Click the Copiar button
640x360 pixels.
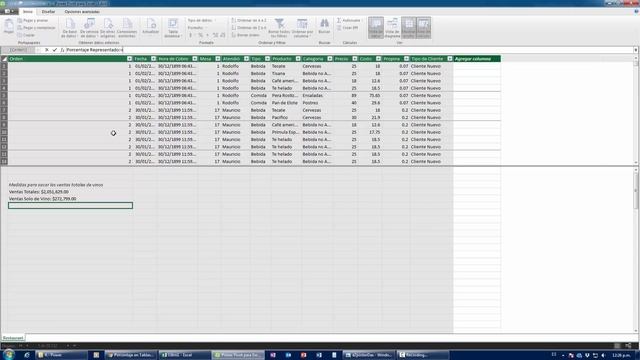(x=26, y=35)
